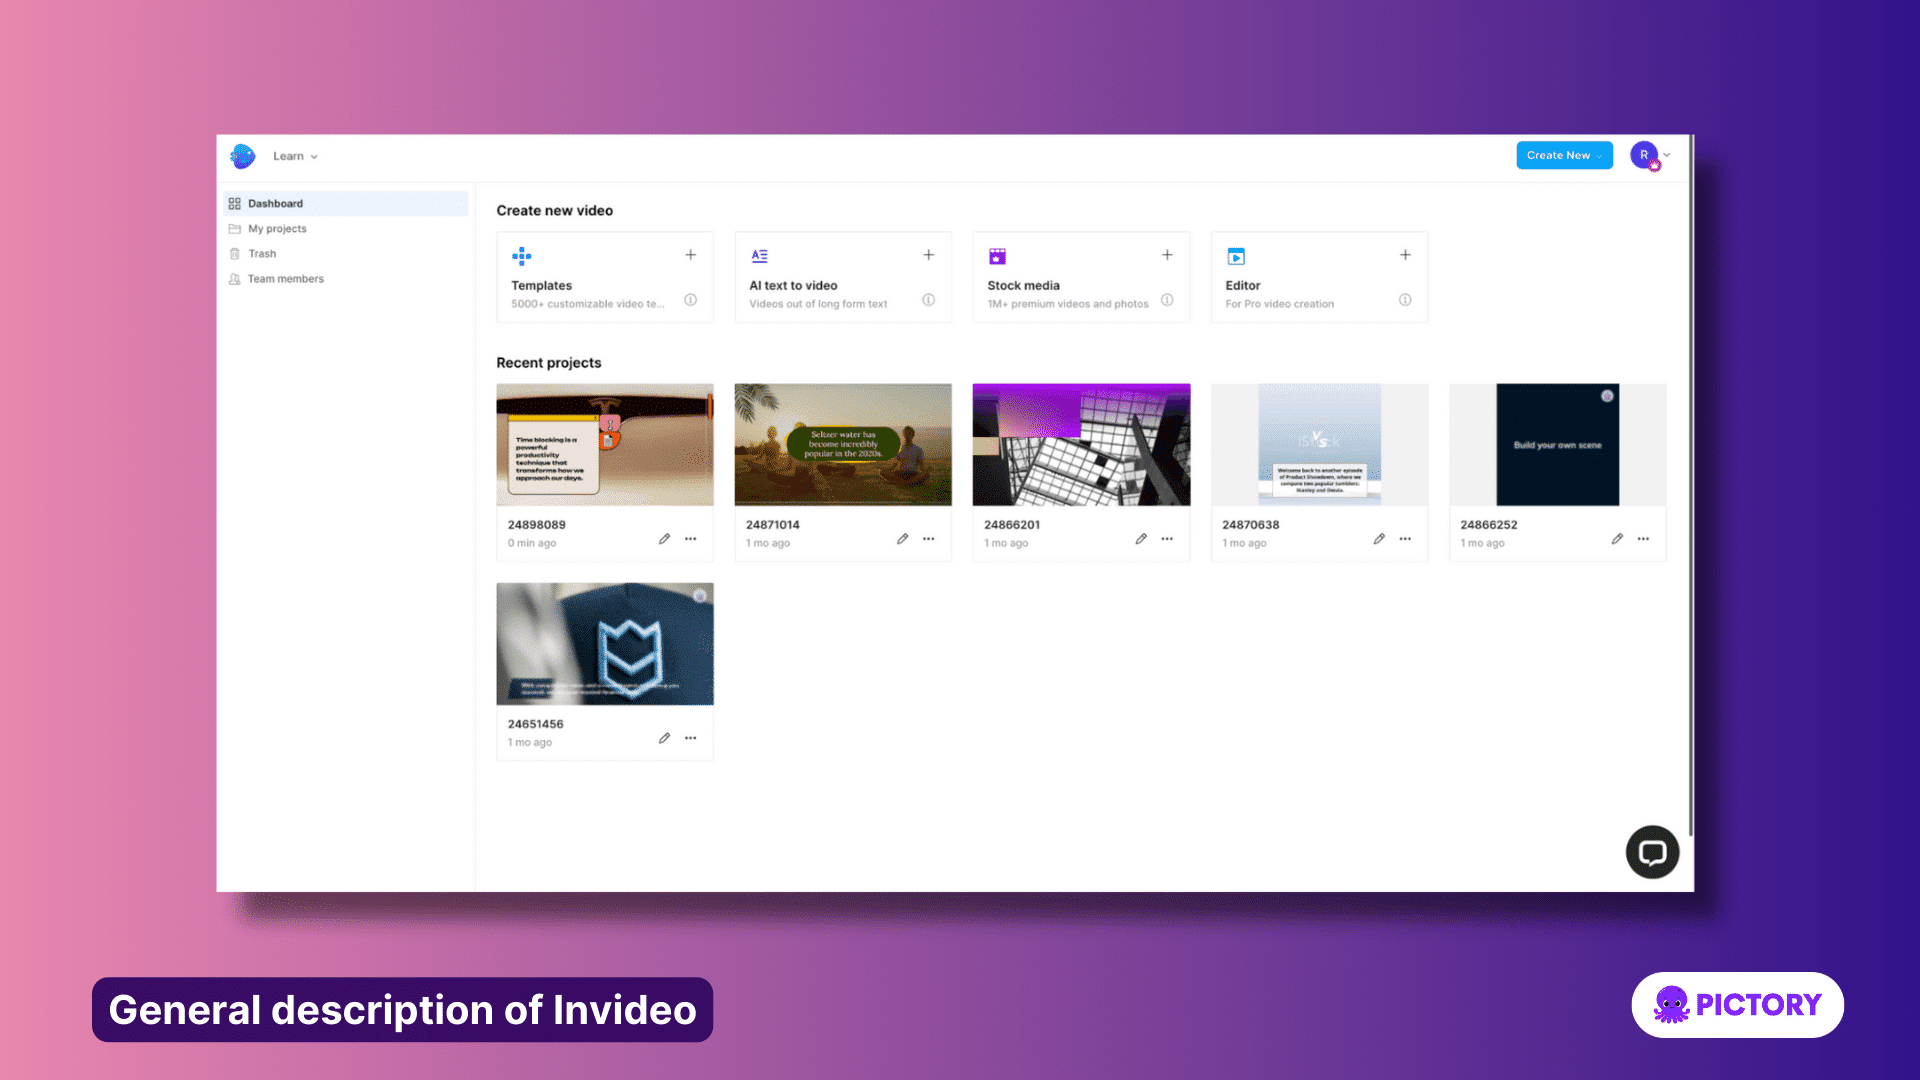Click the Trash bin icon
The height and width of the screenshot is (1080, 1920).
[235, 254]
